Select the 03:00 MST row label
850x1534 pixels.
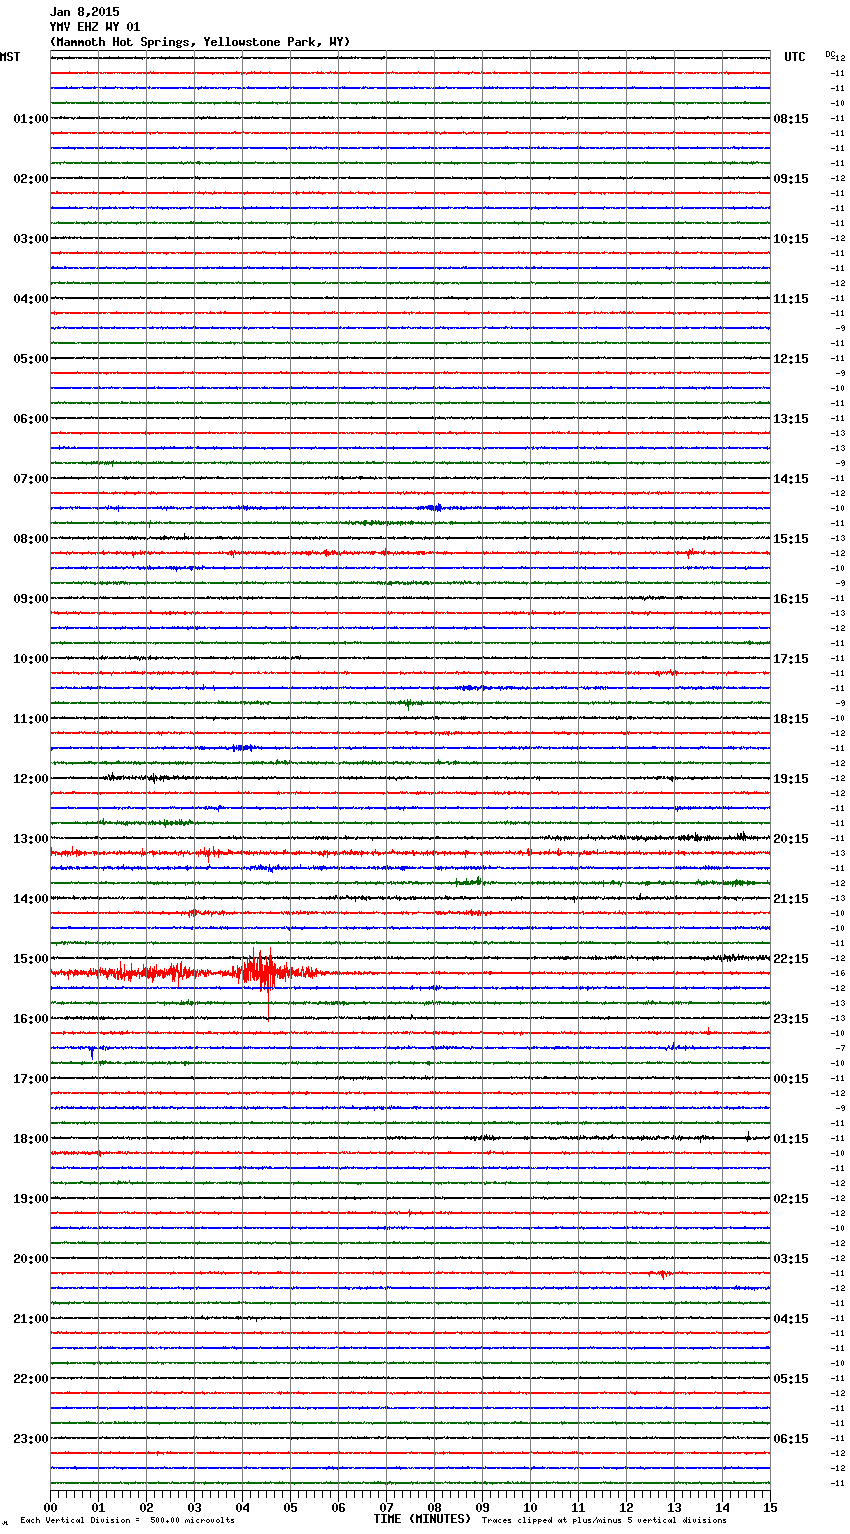click(31, 239)
